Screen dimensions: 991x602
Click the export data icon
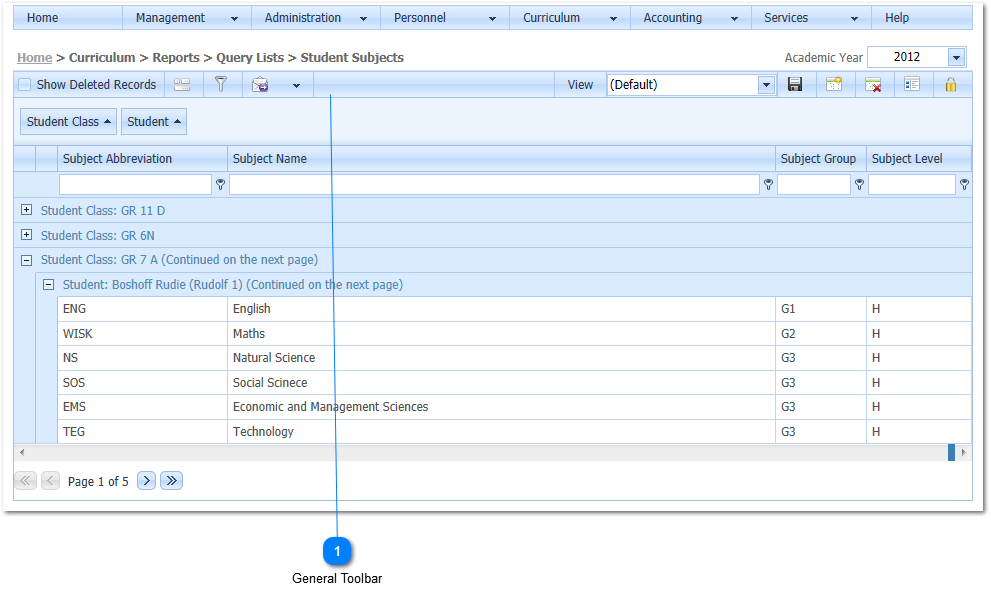(x=260, y=85)
